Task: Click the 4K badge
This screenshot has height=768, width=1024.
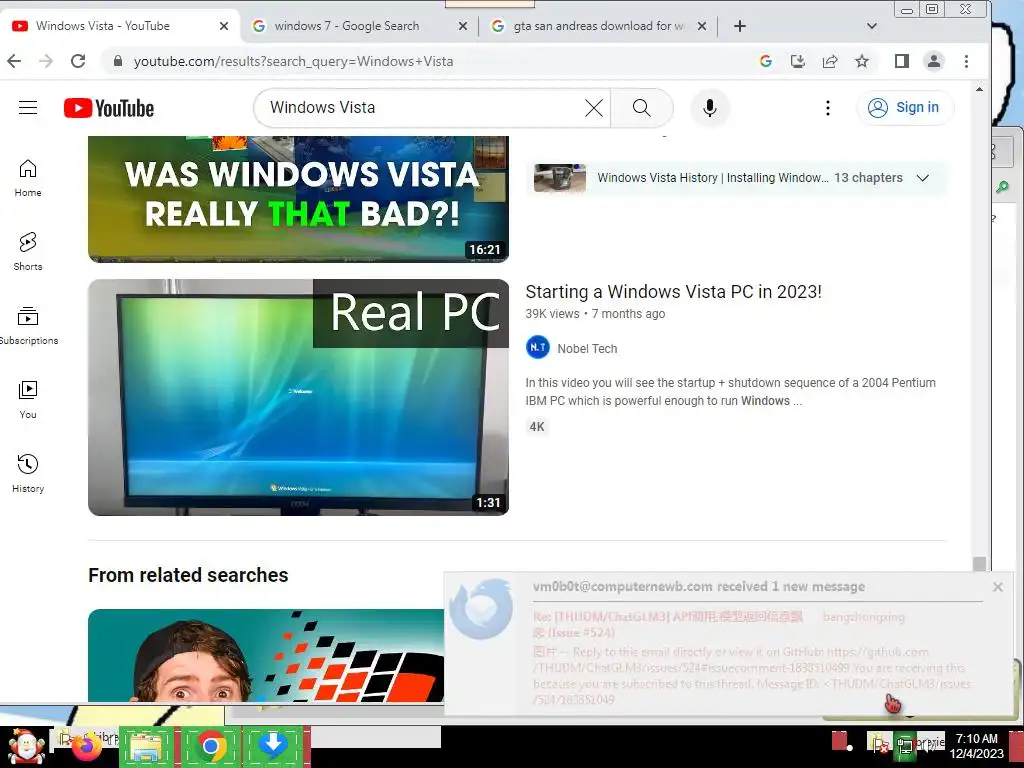Action: (537, 427)
